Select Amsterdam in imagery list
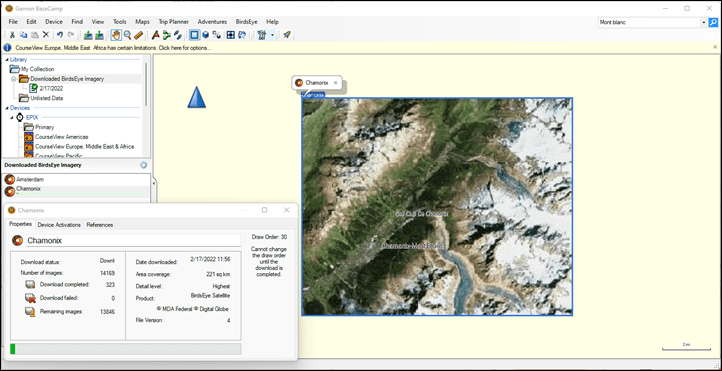 (x=76, y=180)
